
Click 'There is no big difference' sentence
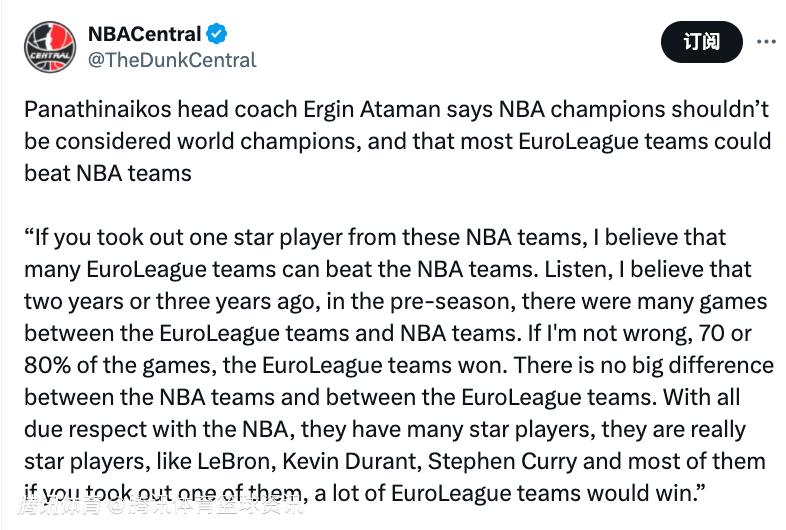(644, 366)
